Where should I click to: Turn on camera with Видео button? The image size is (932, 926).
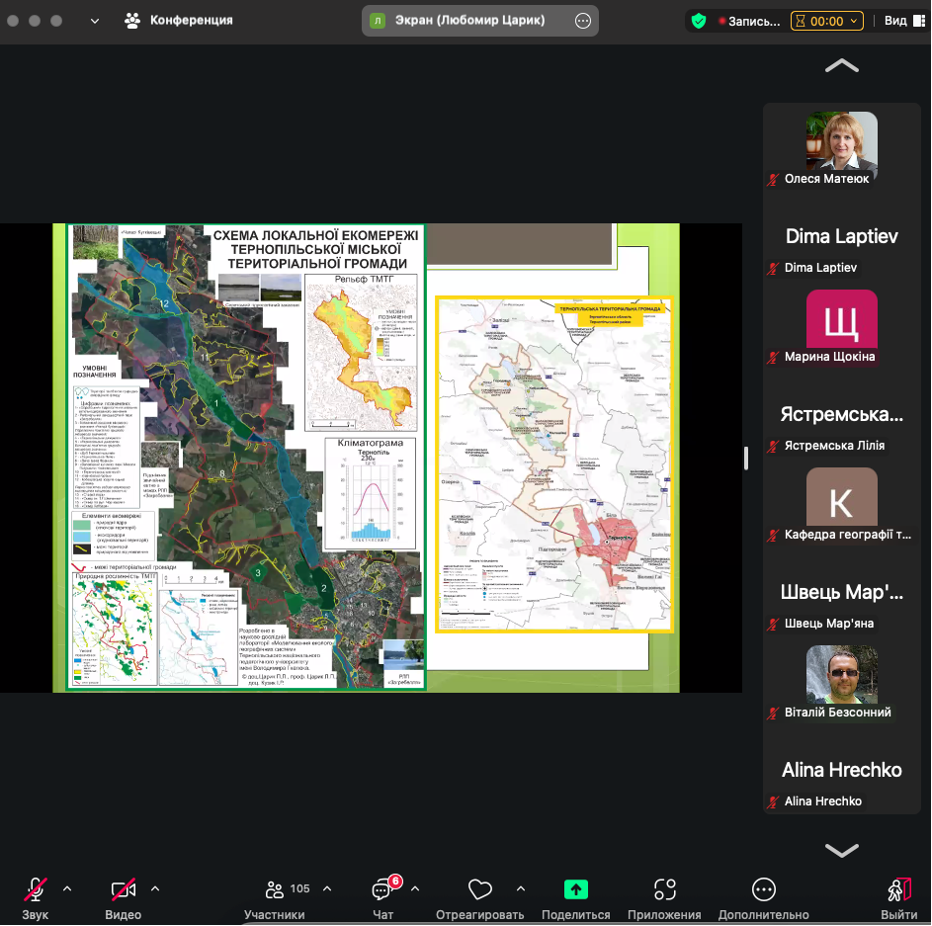(x=123, y=891)
